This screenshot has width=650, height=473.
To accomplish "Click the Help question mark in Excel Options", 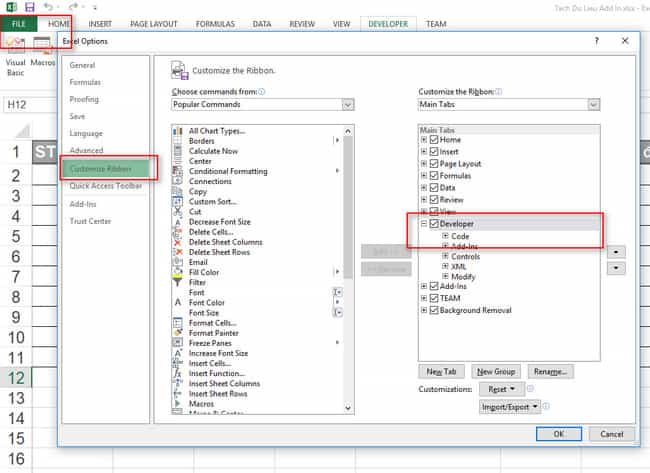I will 597,41.
